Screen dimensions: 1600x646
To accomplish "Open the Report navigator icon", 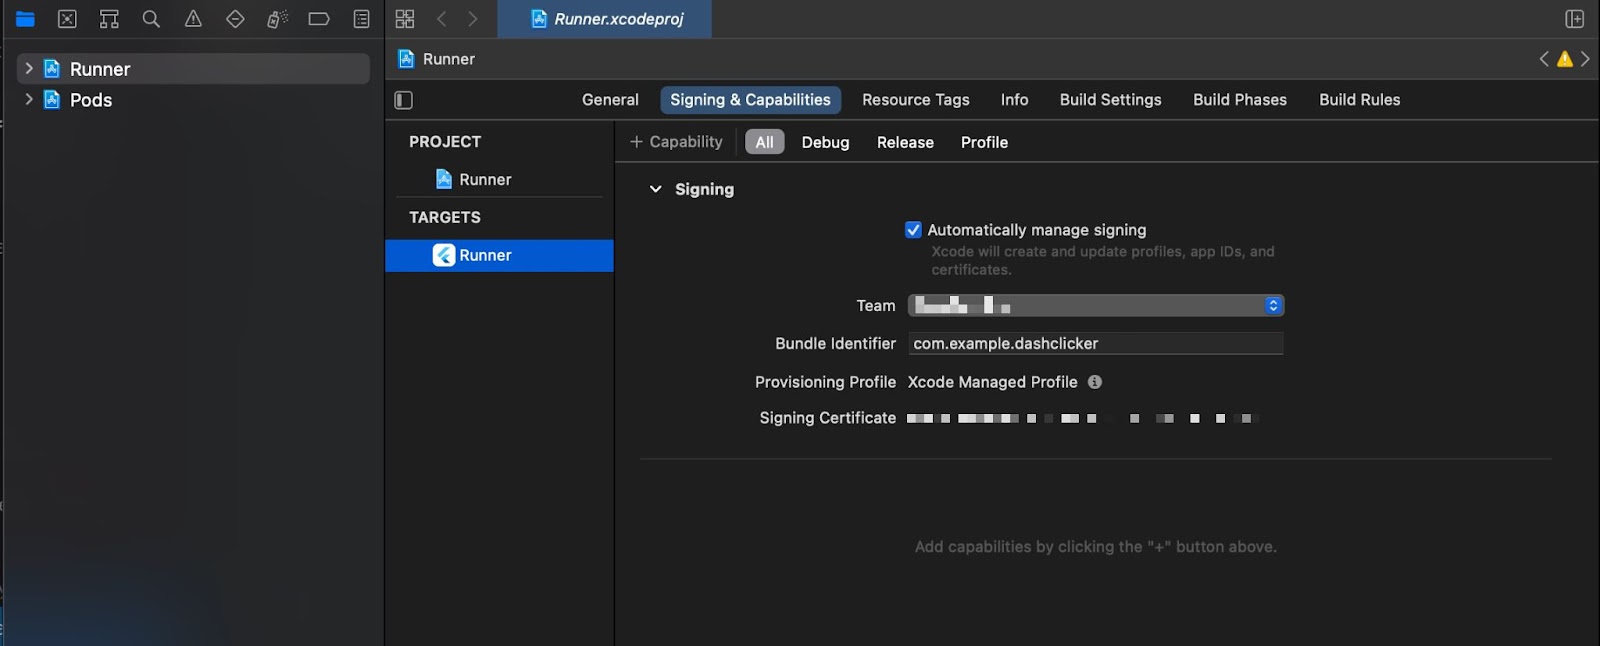I will [362, 19].
